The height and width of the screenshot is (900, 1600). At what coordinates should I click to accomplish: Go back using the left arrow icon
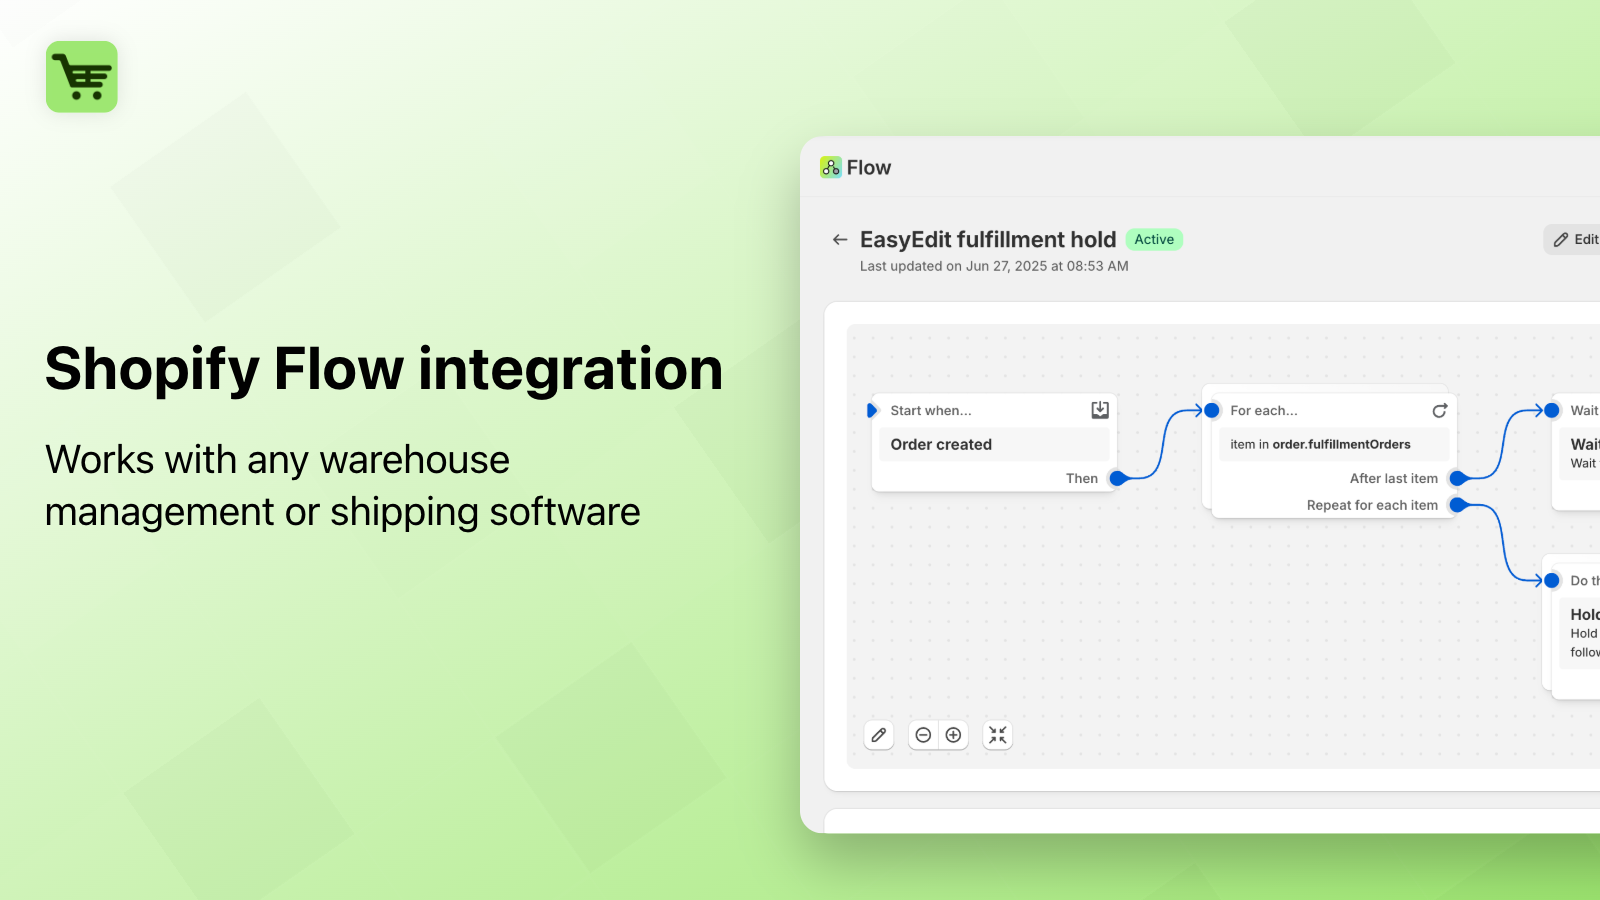point(840,240)
